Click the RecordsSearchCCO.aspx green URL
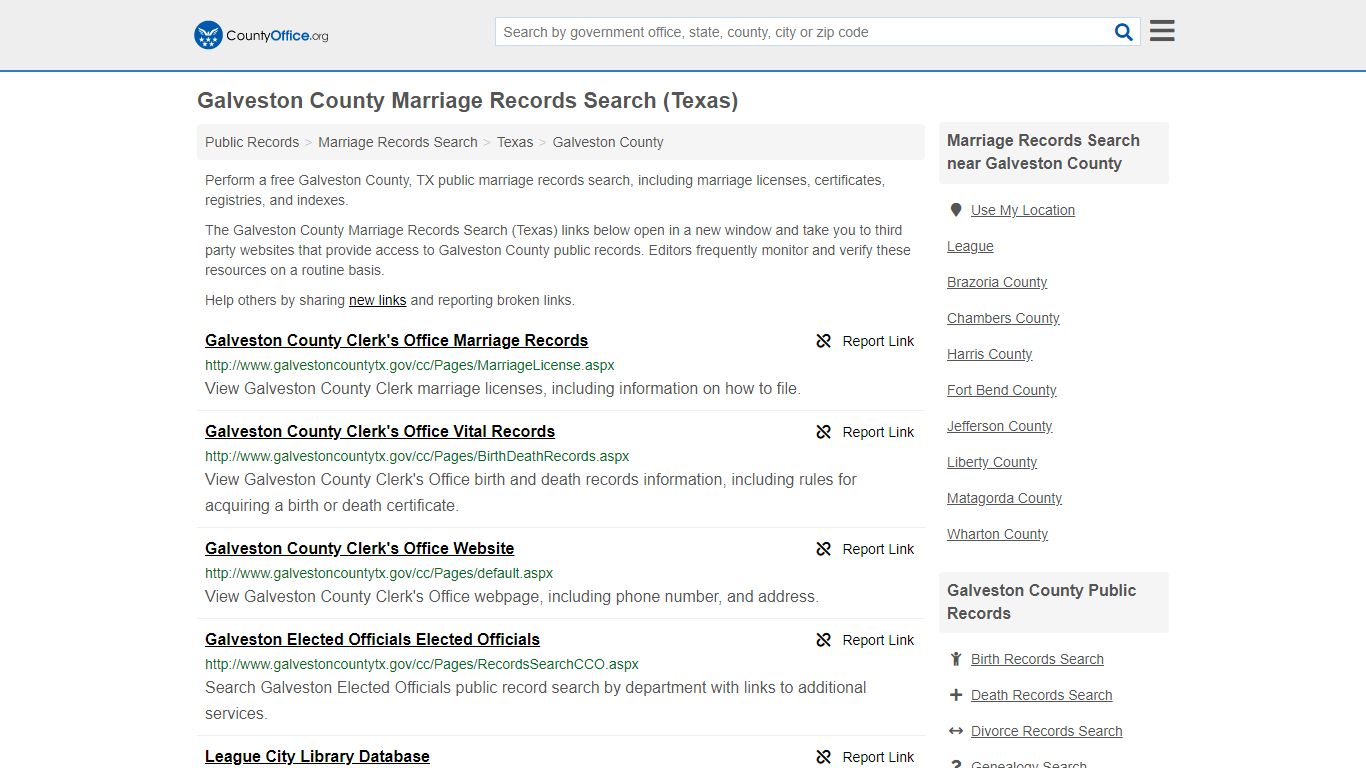Screen dimensions: 1366x768 pyautogui.click(x=422, y=664)
